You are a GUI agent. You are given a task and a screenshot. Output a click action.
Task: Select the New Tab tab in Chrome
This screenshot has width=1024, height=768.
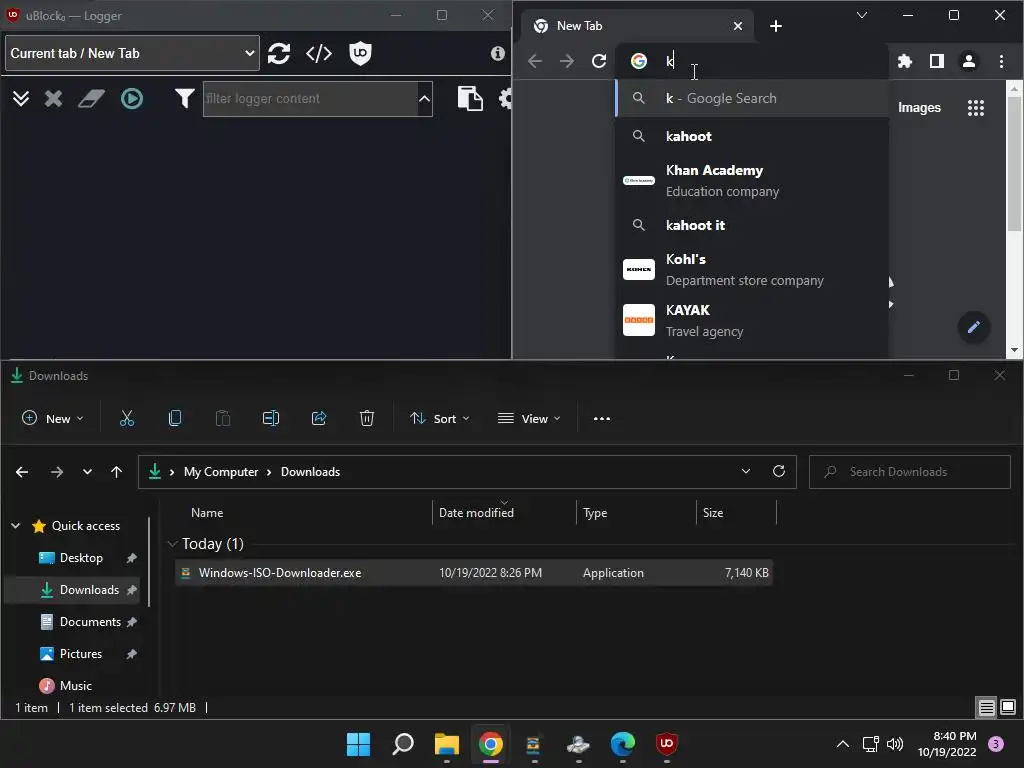click(637, 26)
